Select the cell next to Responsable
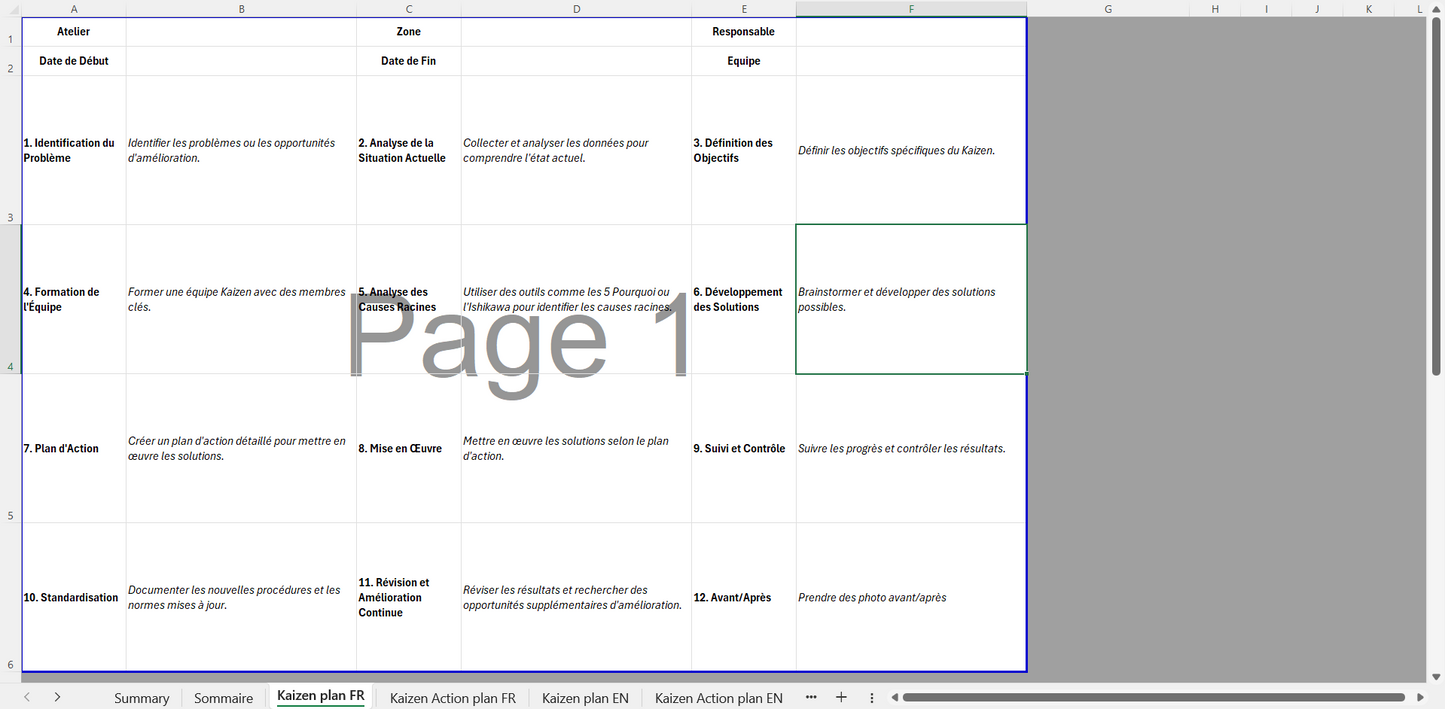The width and height of the screenshot is (1445, 709). (911, 32)
